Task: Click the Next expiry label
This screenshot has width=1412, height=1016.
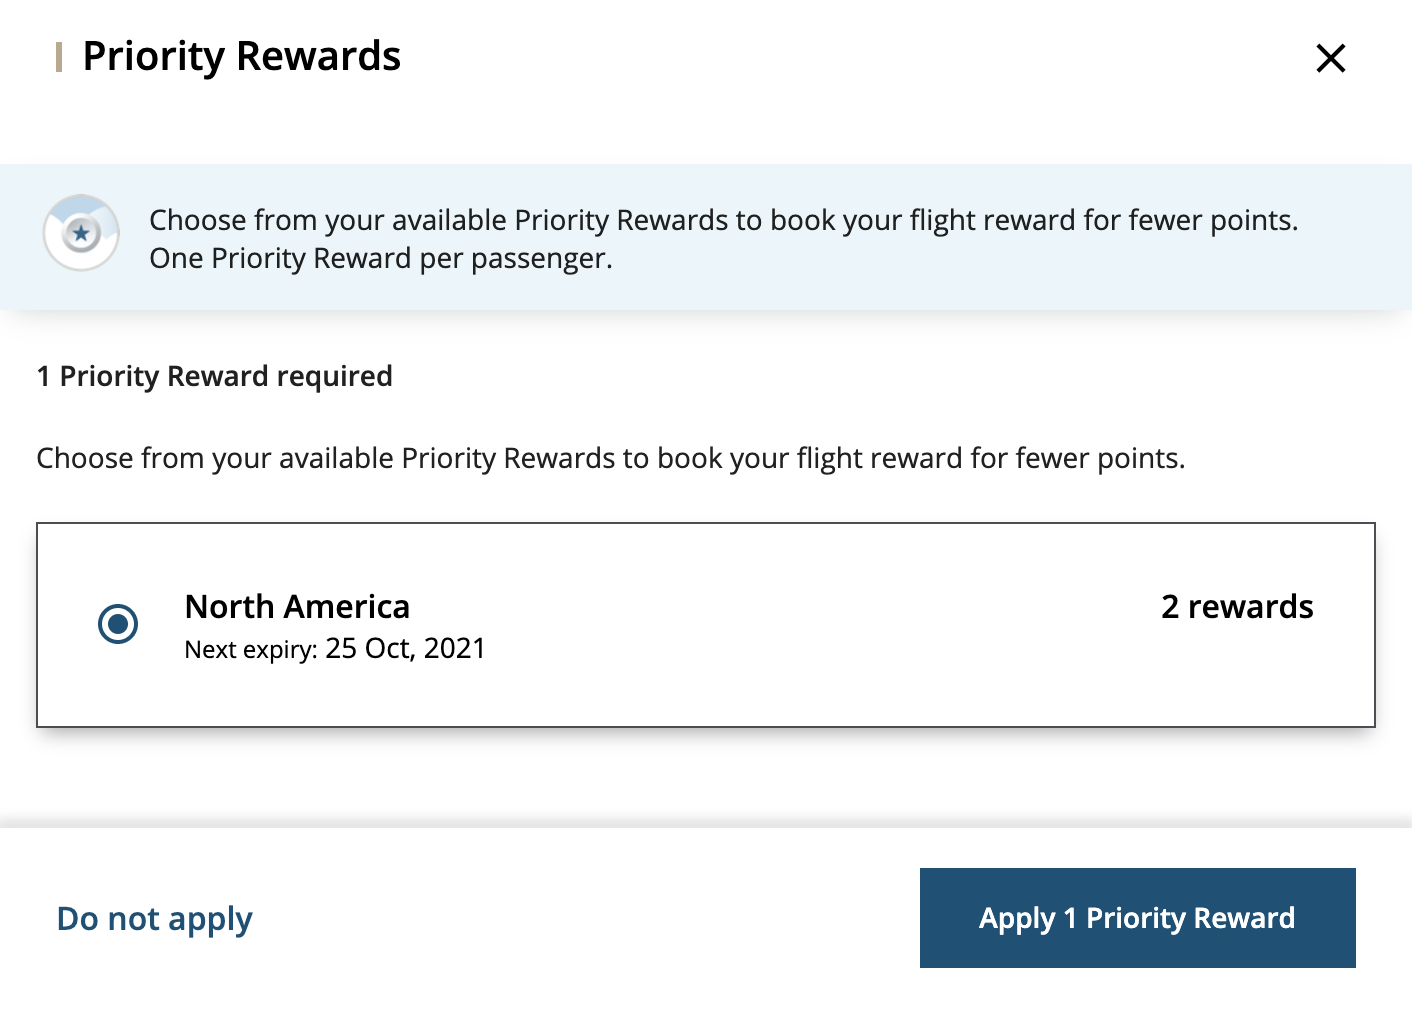Action: 250,650
